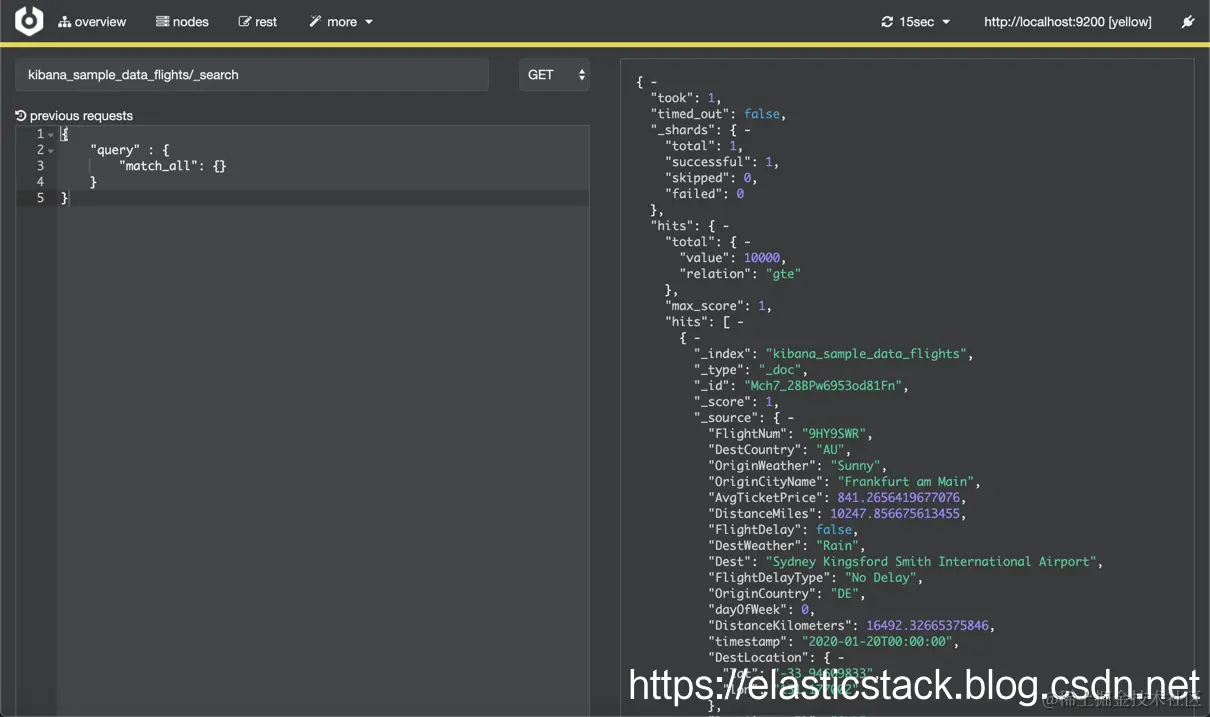Click the "match_all": {} line in editor

pyautogui.click(x=172, y=166)
